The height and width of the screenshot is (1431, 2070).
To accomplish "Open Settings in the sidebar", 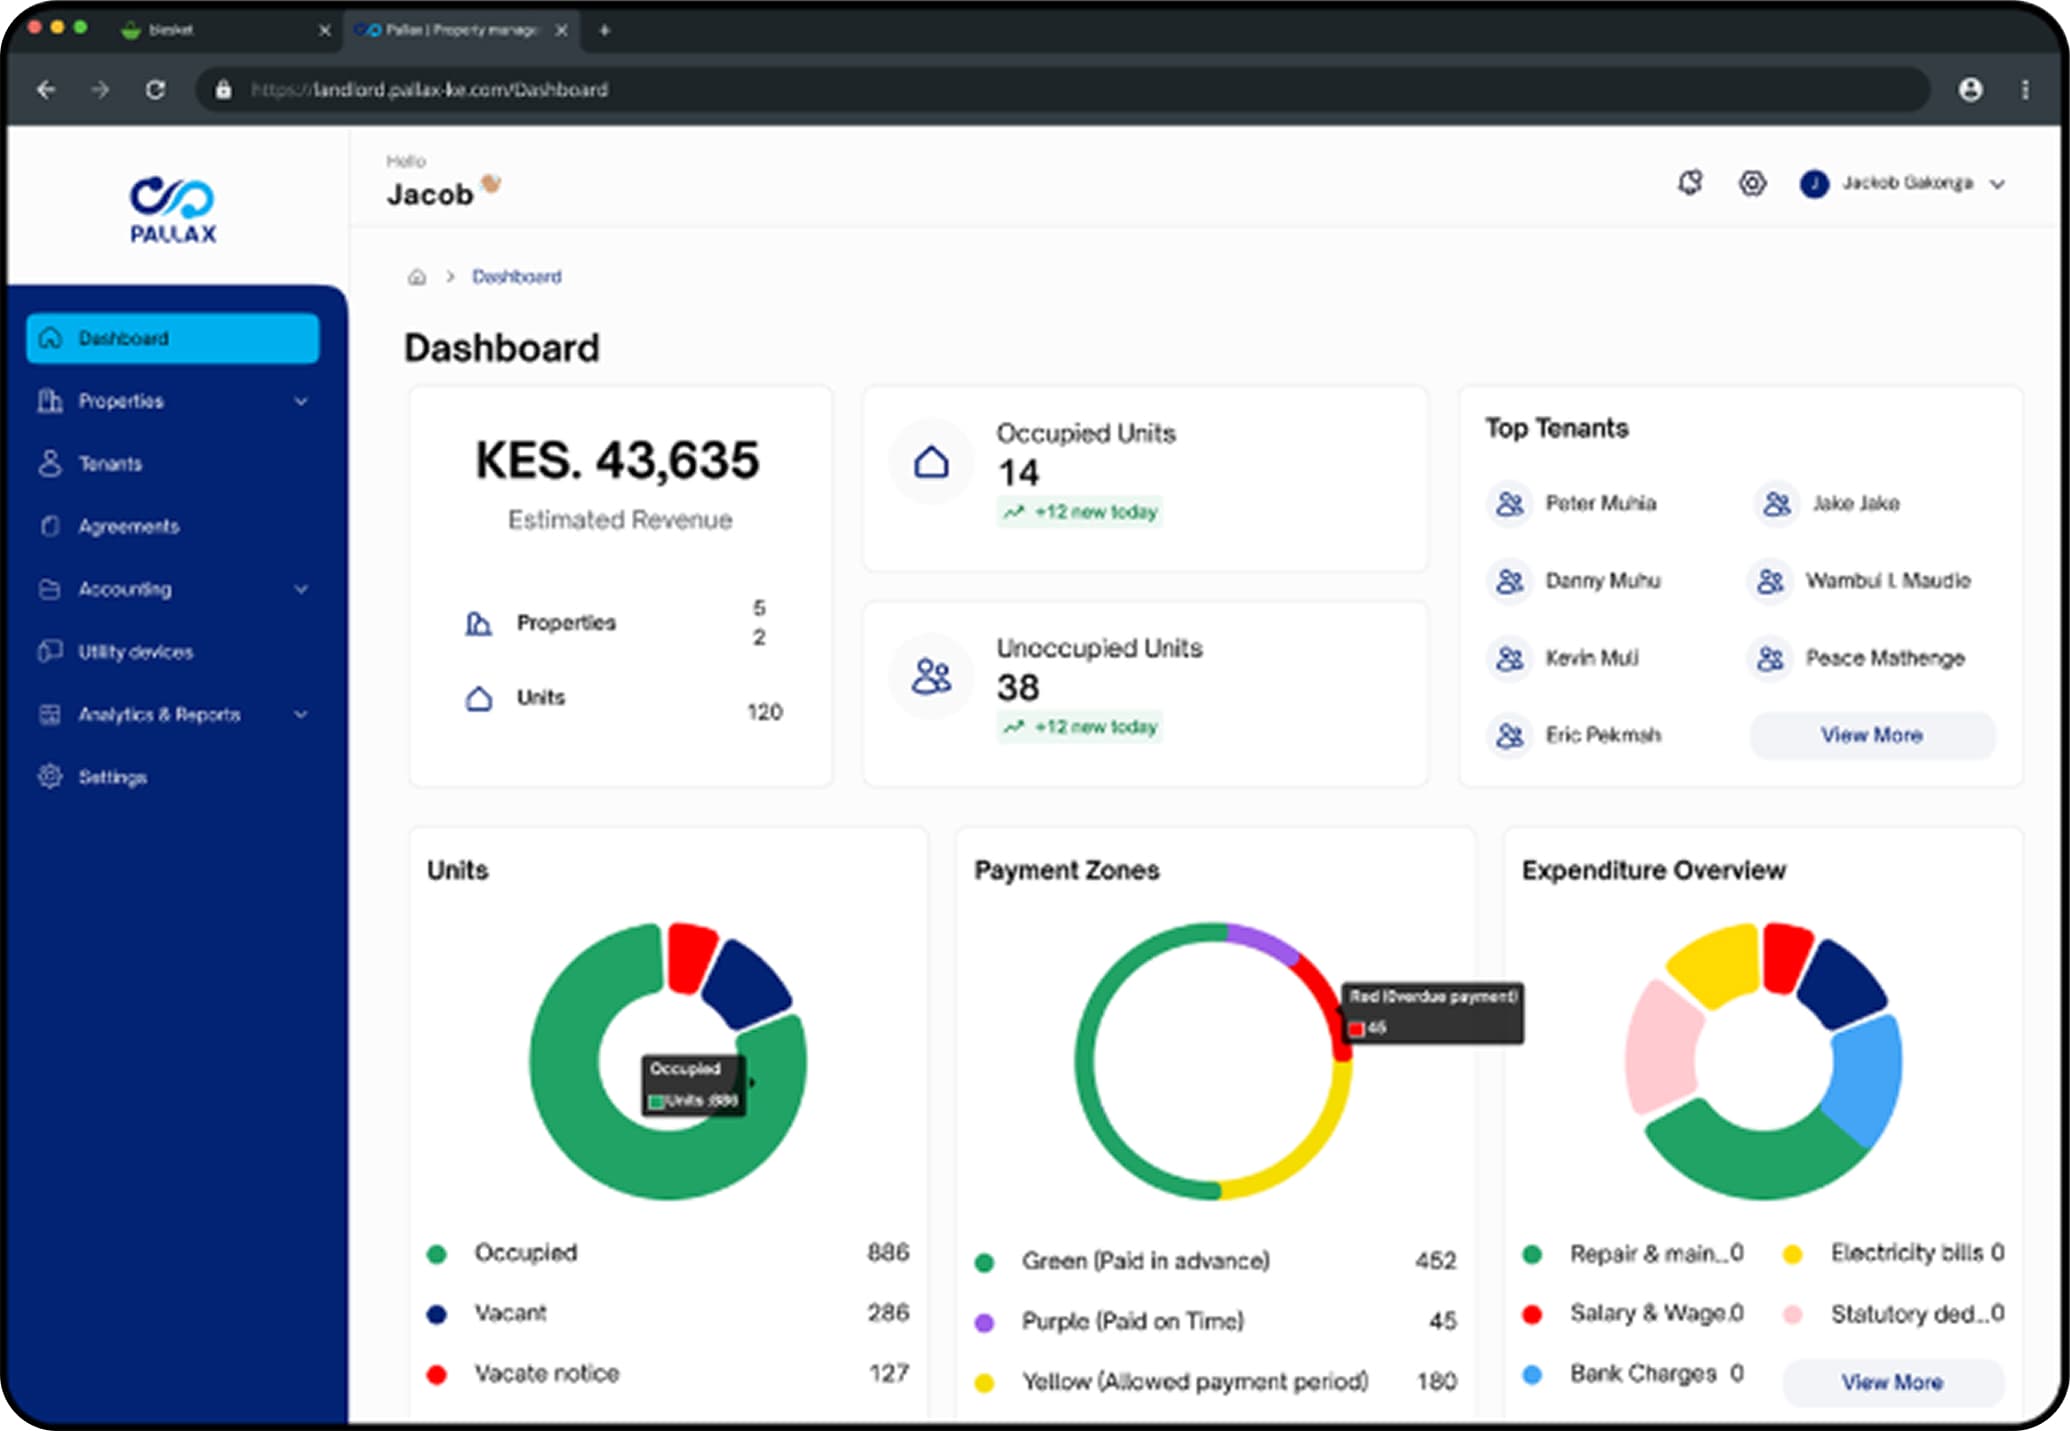I will 173,777.
